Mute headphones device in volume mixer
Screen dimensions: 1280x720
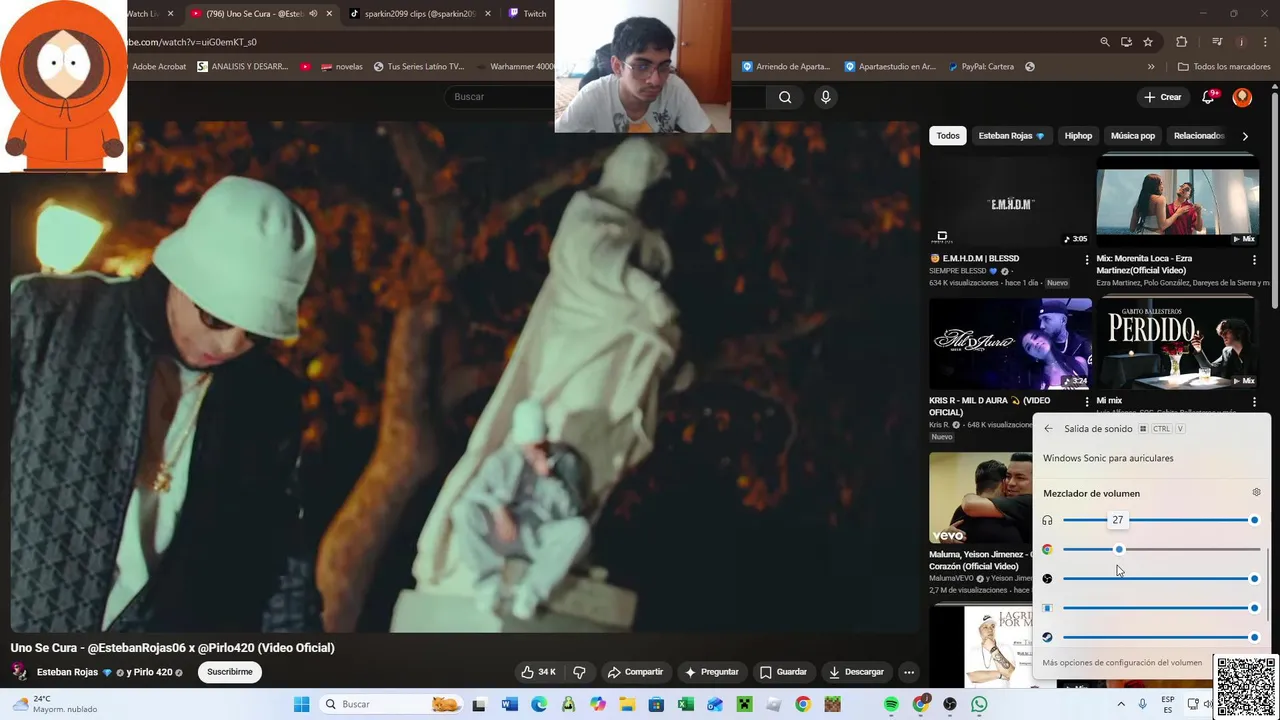(x=1047, y=520)
